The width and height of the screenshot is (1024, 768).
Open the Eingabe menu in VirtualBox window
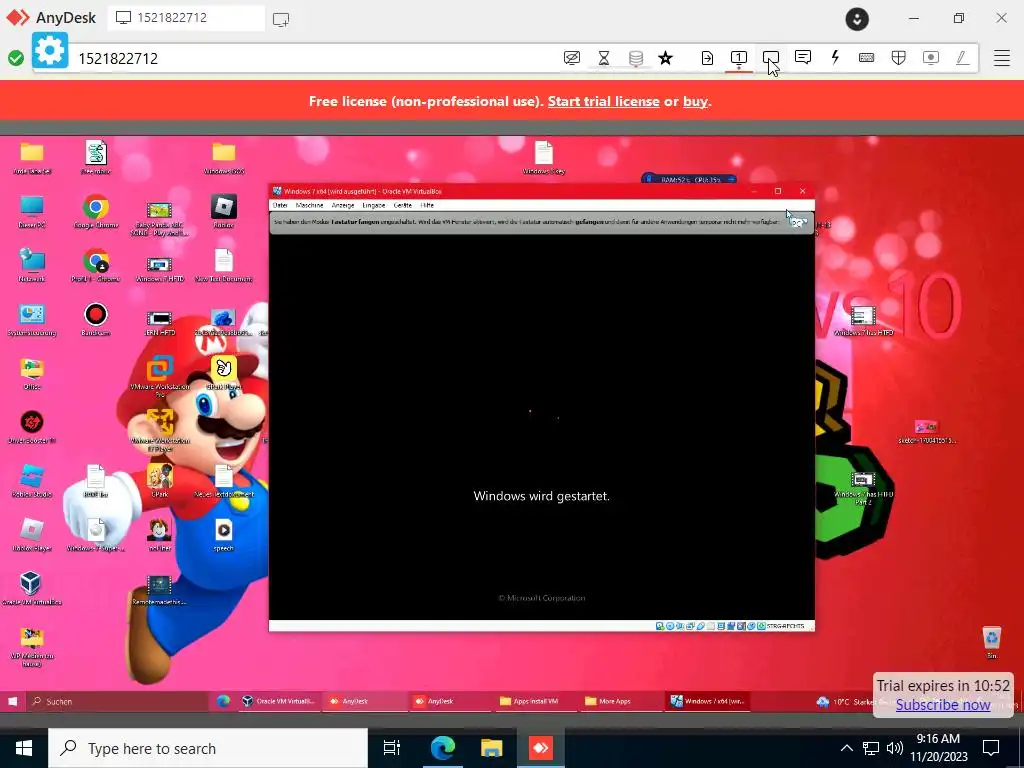tap(374, 205)
